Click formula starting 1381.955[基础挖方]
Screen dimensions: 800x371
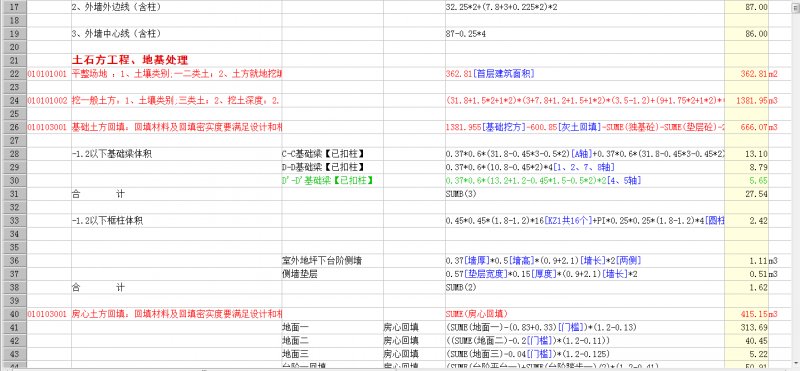click(585, 127)
